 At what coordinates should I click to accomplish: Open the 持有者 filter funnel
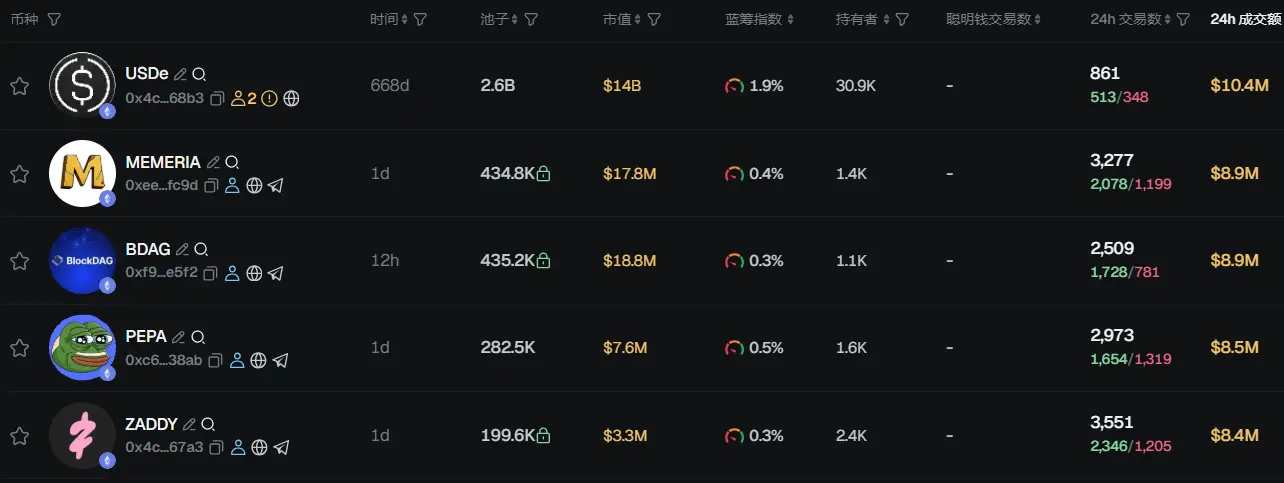(902, 20)
